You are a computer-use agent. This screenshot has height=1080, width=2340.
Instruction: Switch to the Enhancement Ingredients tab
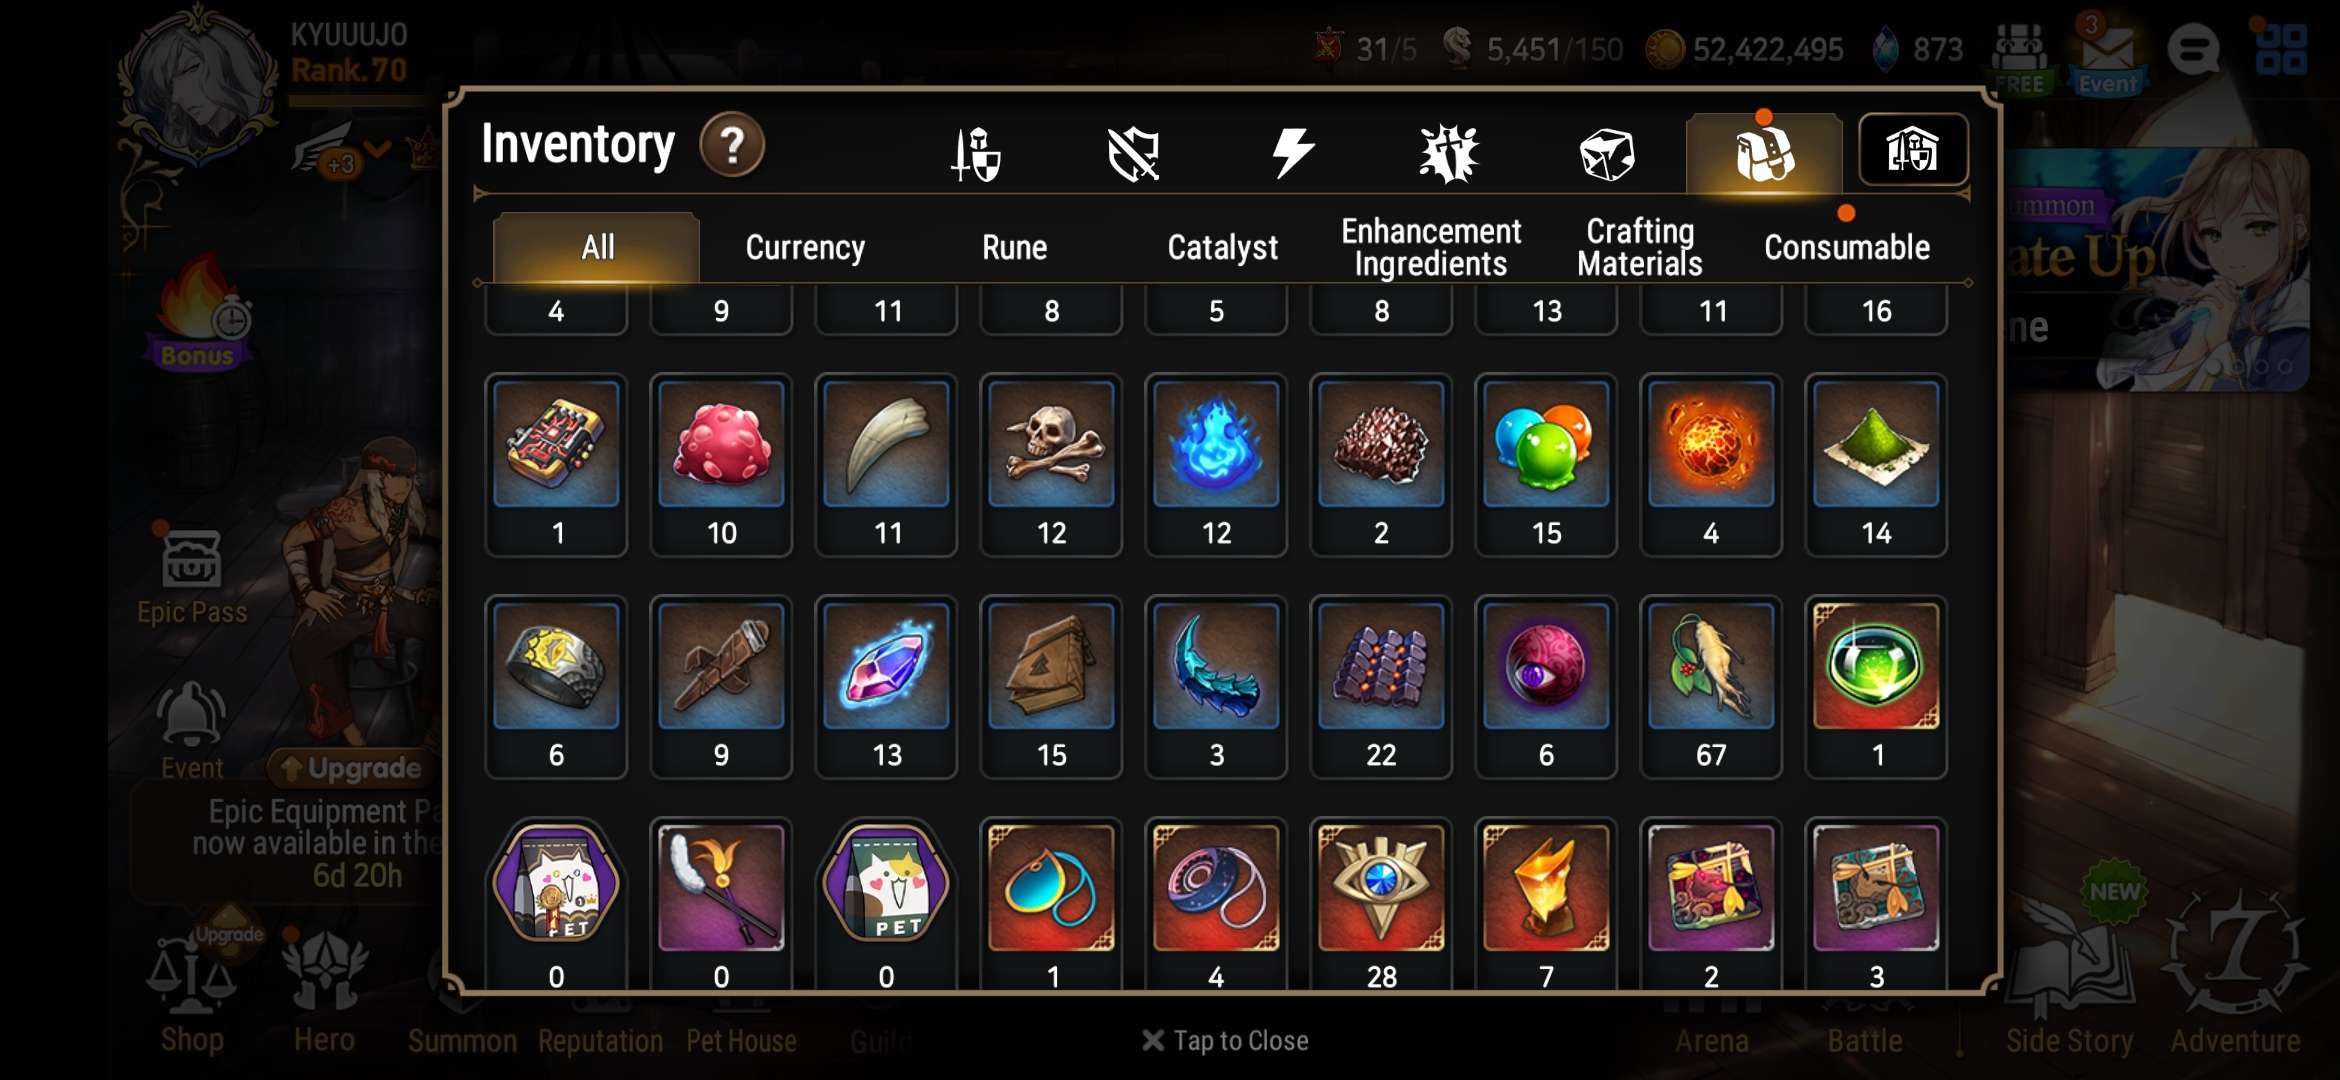pyautogui.click(x=1431, y=247)
